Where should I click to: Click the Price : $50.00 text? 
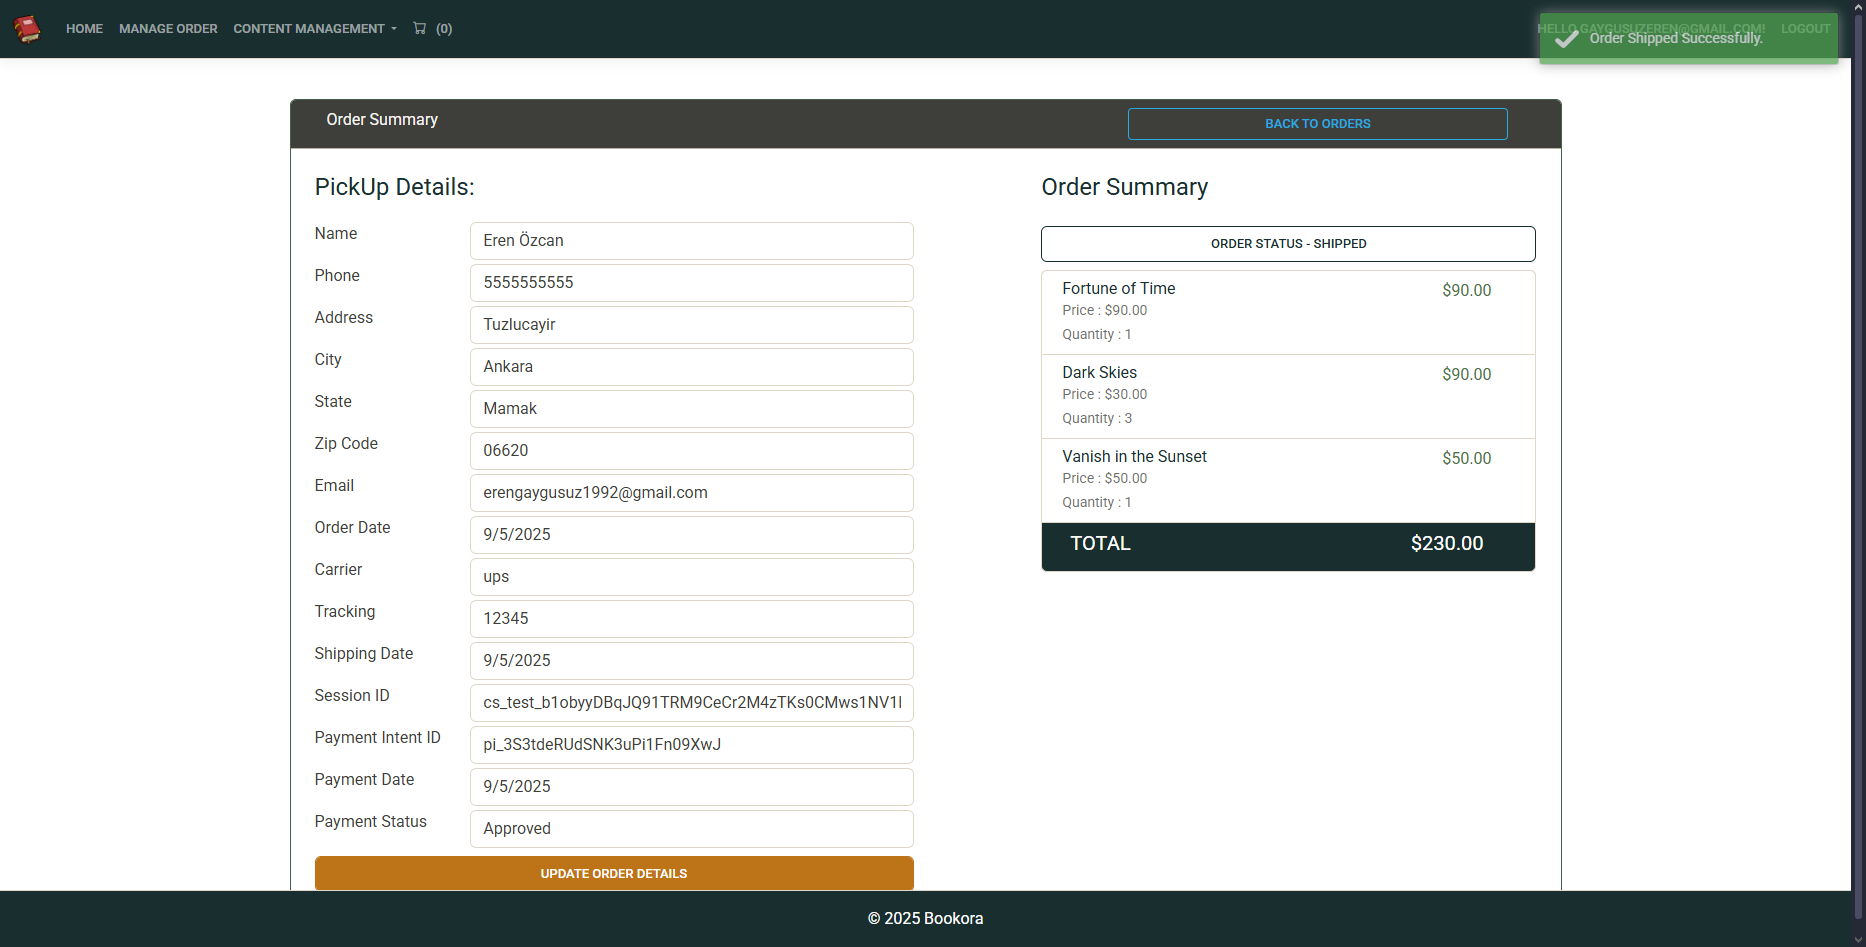(1104, 479)
